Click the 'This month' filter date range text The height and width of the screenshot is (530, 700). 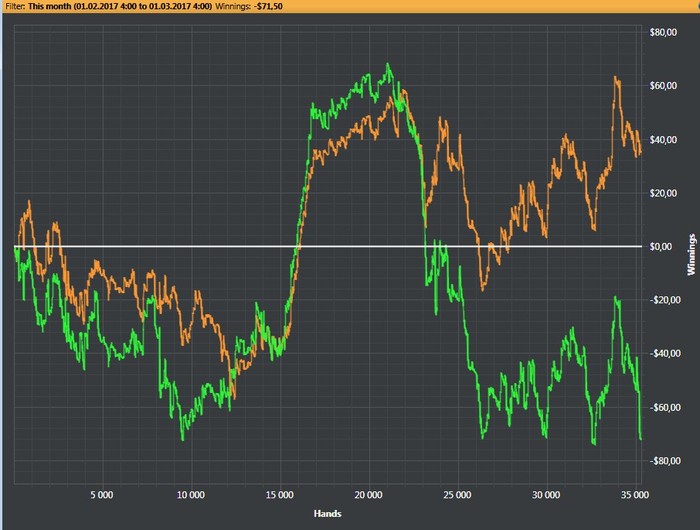tap(120, 6)
